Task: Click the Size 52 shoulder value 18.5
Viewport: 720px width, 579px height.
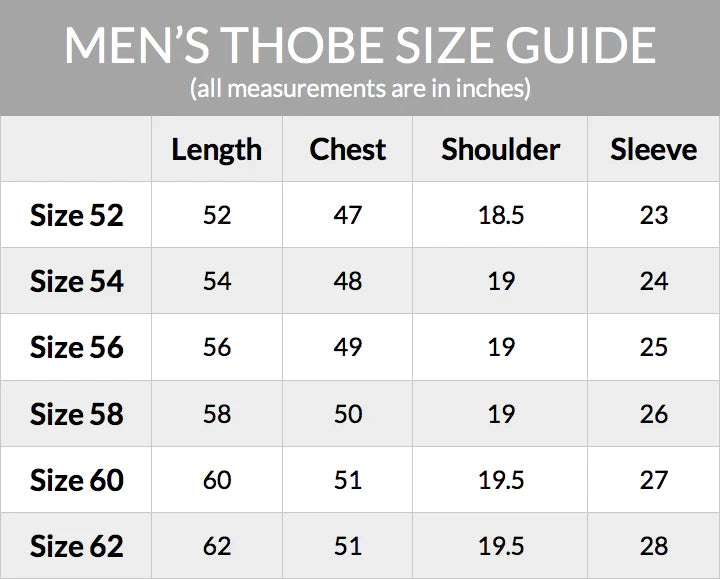Action: [501, 215]
